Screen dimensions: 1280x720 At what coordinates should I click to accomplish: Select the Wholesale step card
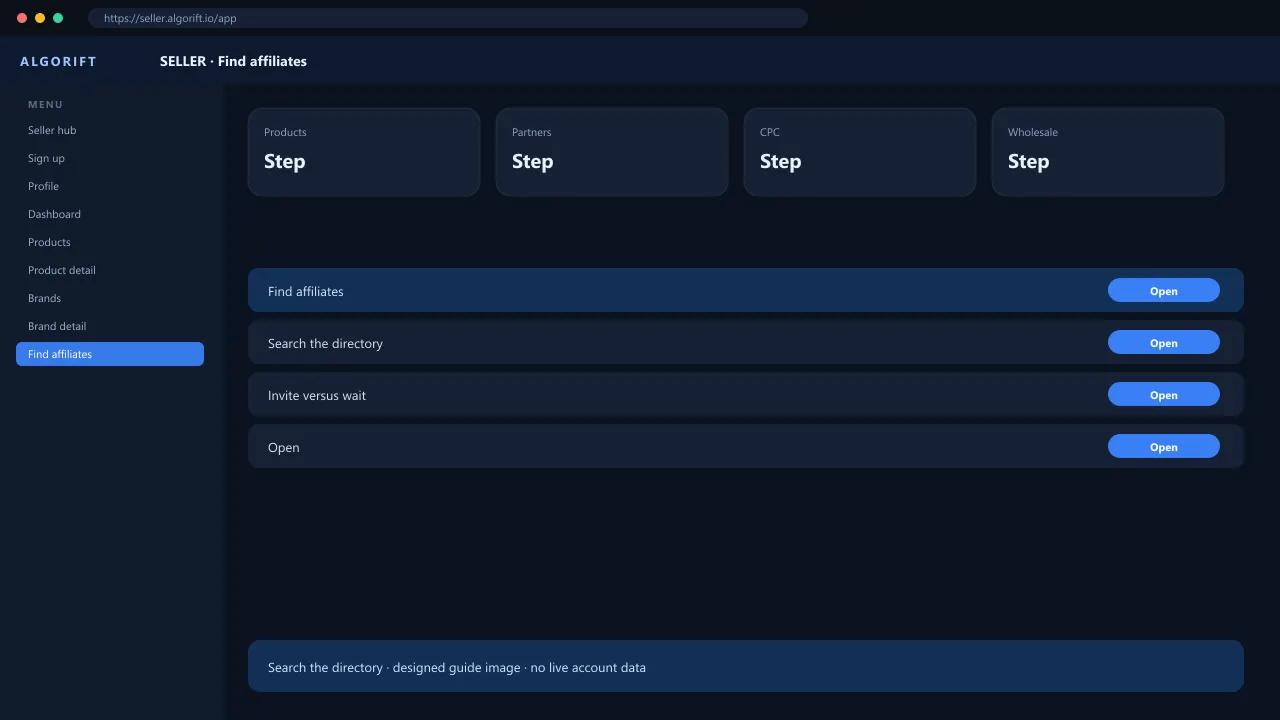pos(1108,152)
